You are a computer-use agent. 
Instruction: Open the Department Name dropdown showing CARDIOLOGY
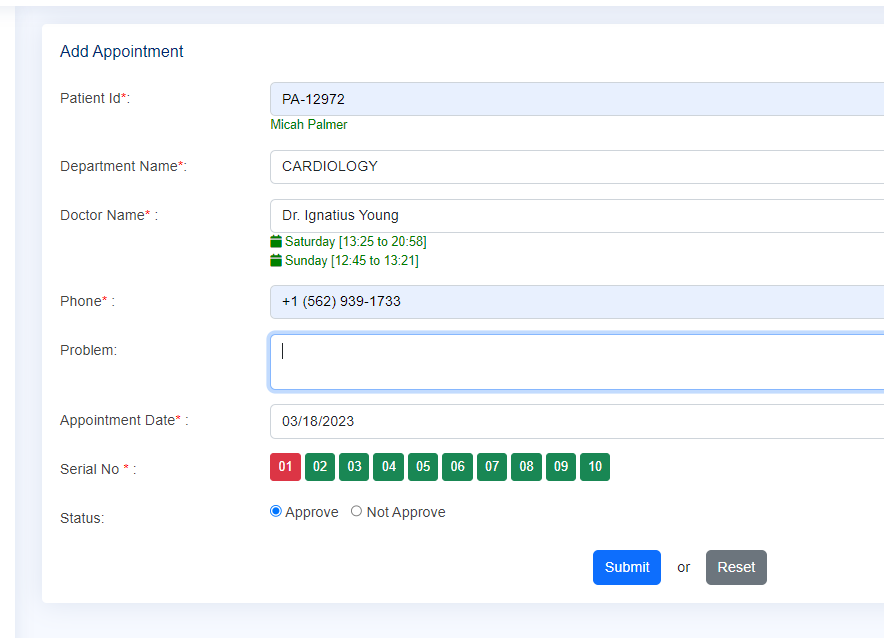click(x=577, y=167)
